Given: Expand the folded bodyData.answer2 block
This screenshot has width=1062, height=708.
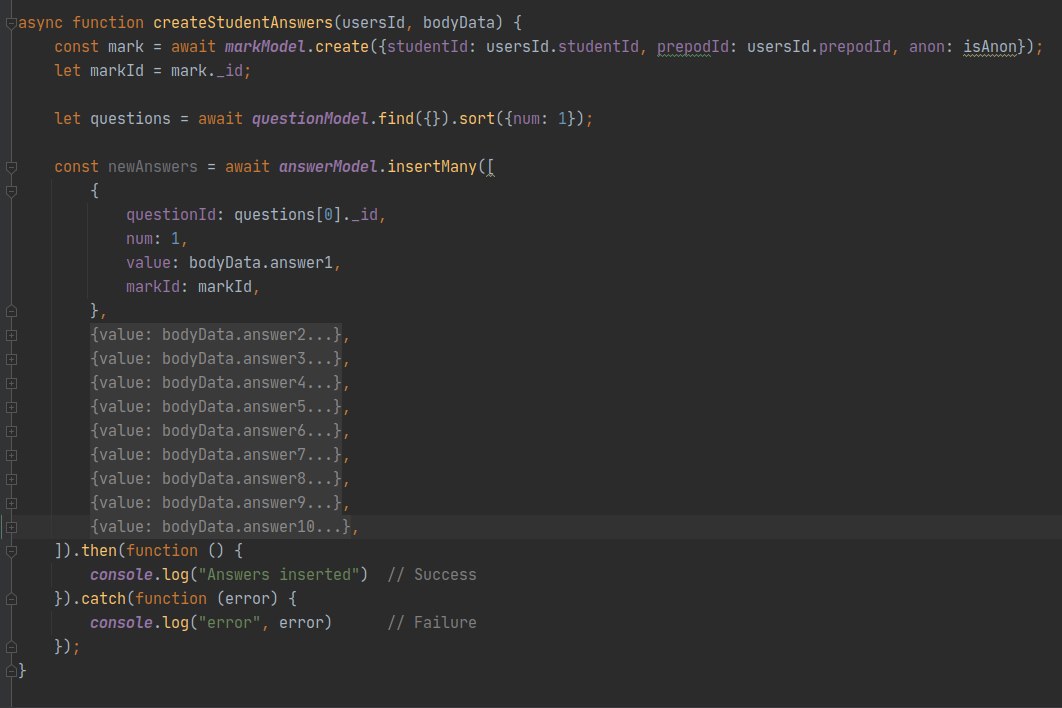Looking at the screenshot, I should (12, 335).
